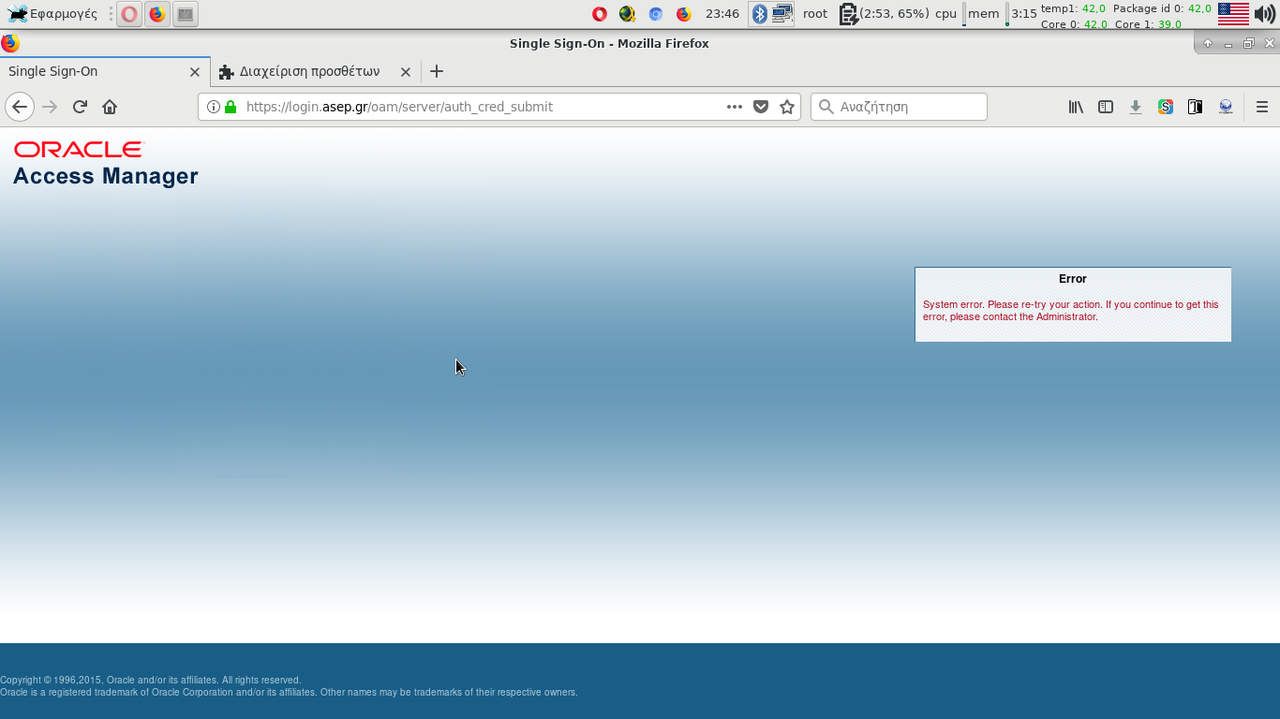The image size is (1280, 719).
Task: Click the Oracle logo
Action: (78, 149)
